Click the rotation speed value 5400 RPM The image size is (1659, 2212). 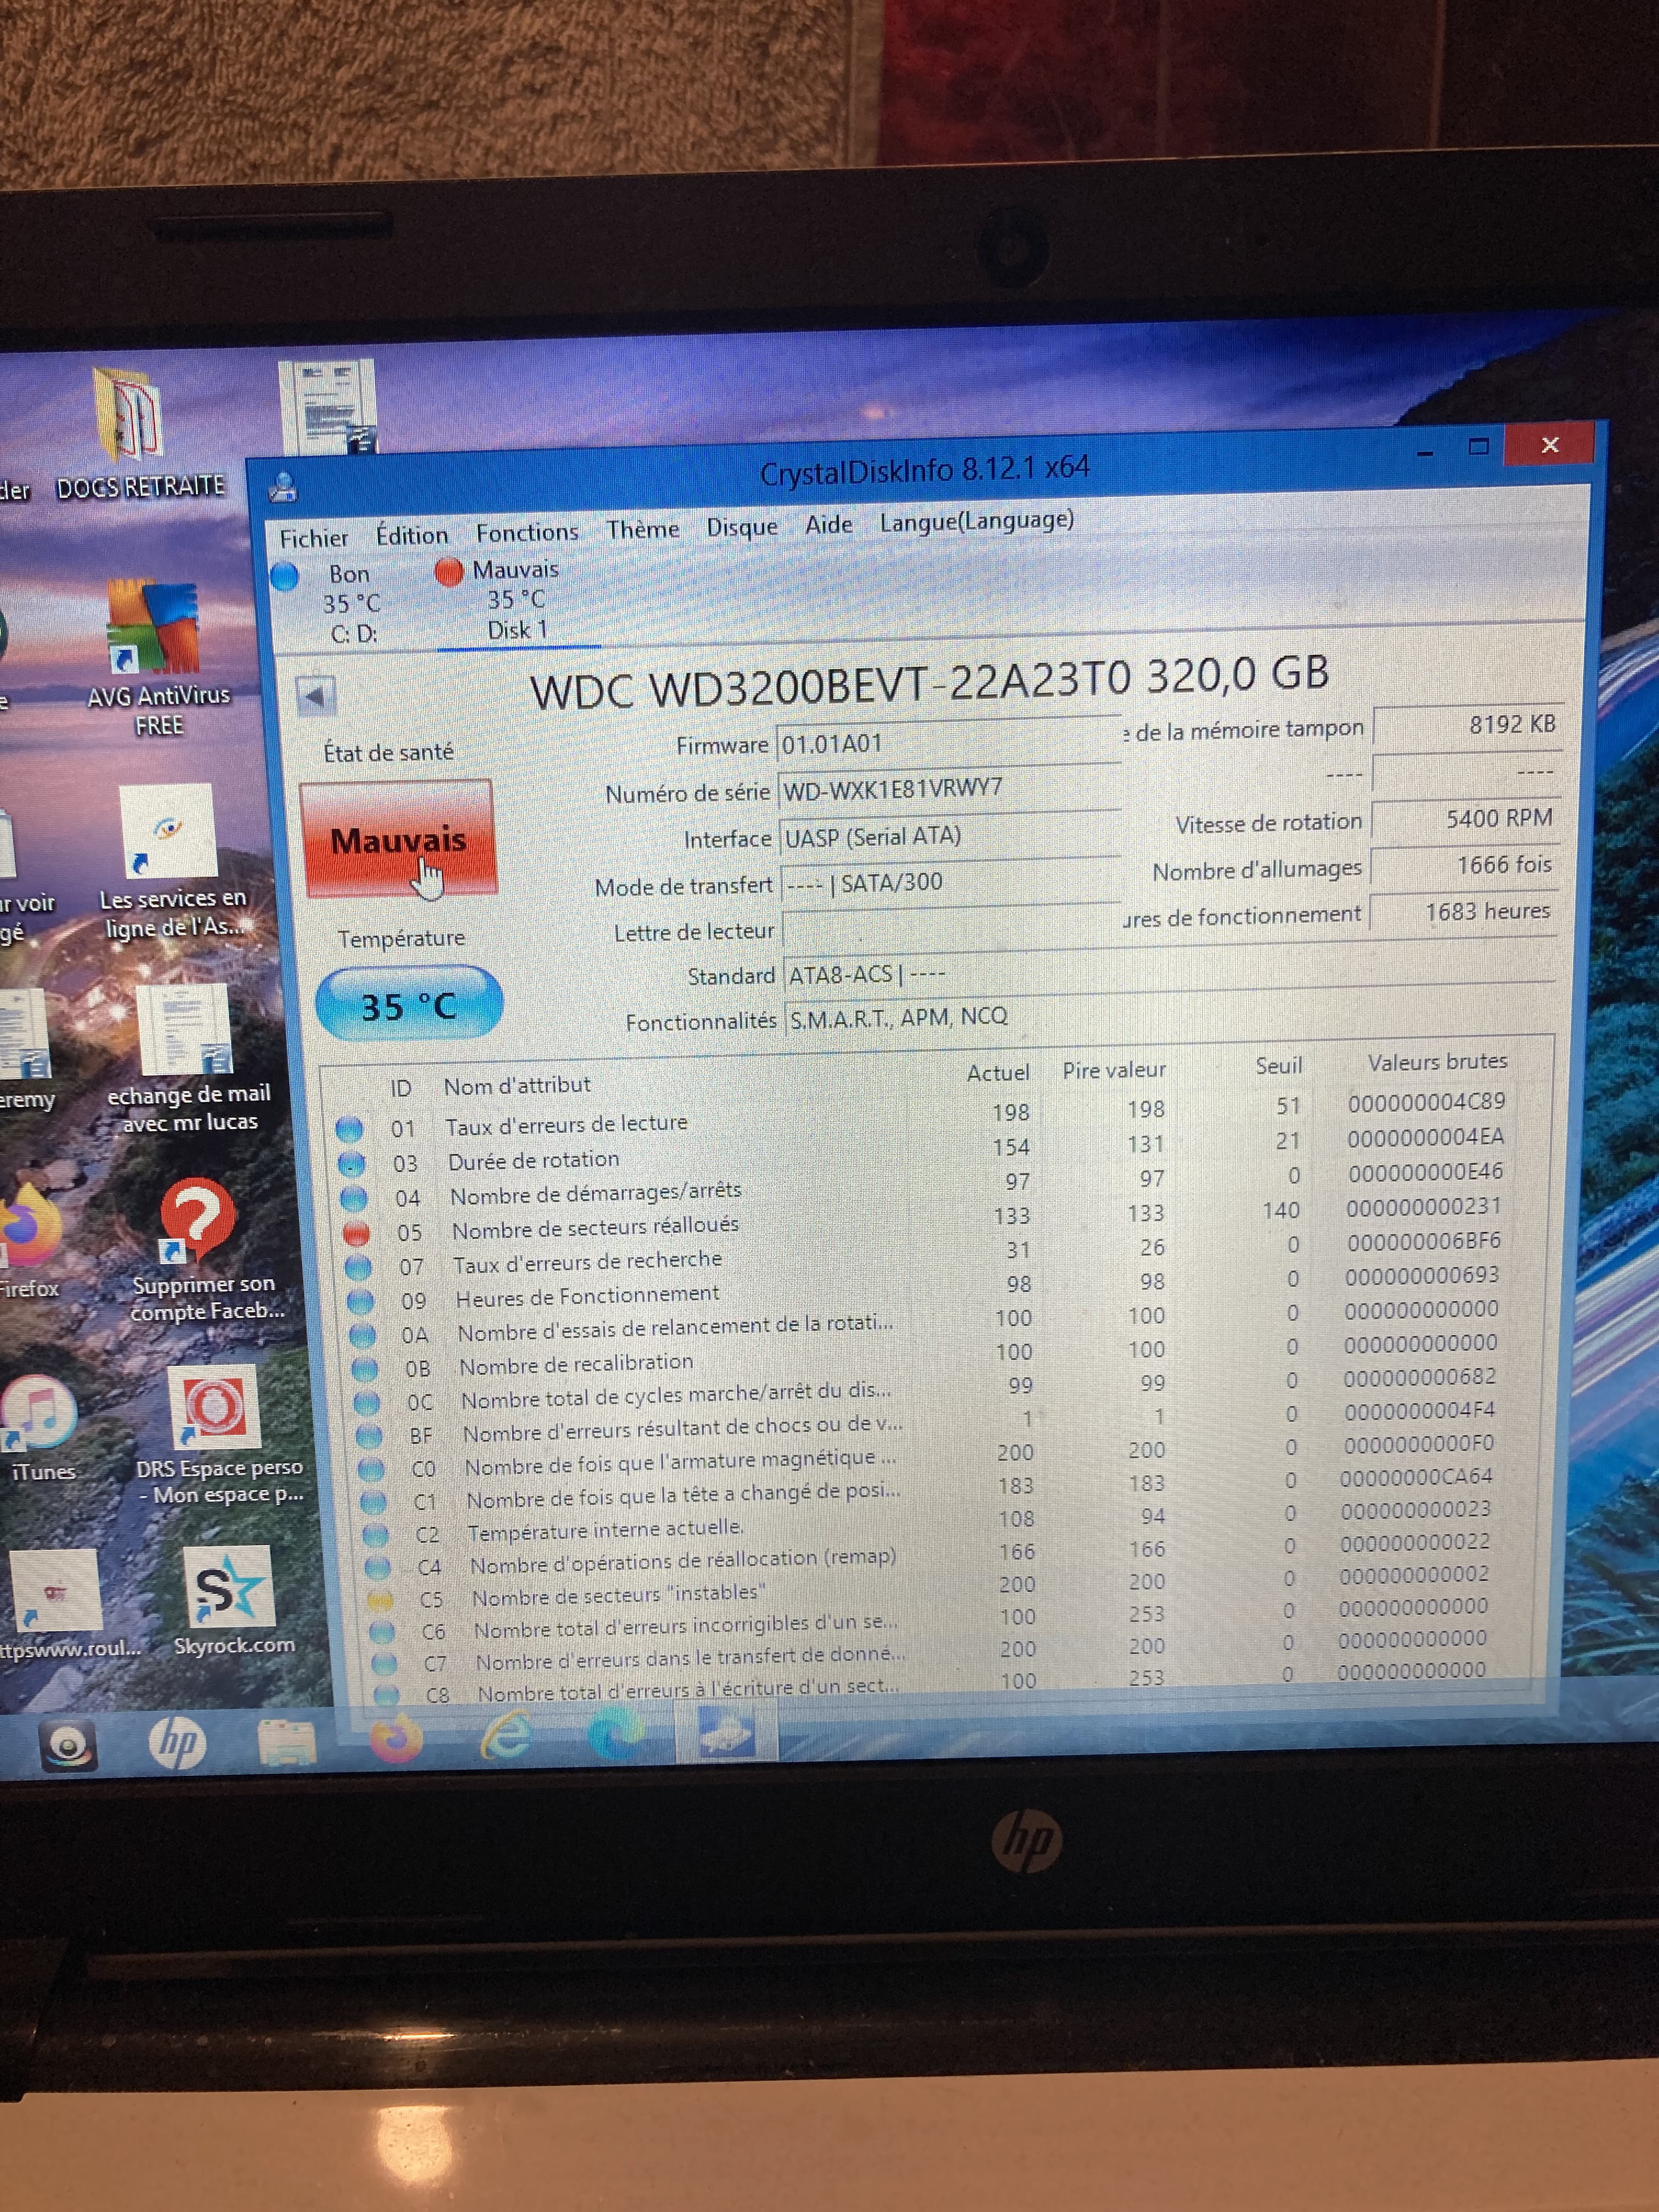[1466, 819]
